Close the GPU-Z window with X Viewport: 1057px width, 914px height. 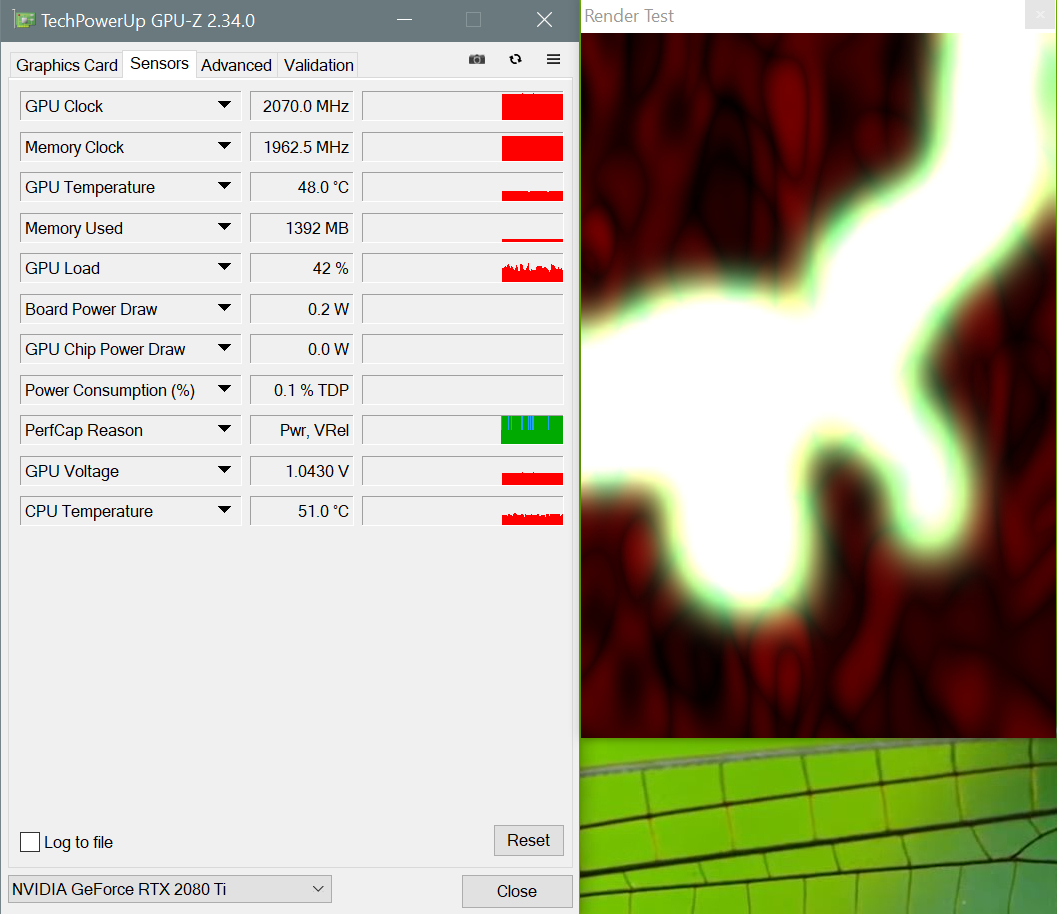coord(544,20)
